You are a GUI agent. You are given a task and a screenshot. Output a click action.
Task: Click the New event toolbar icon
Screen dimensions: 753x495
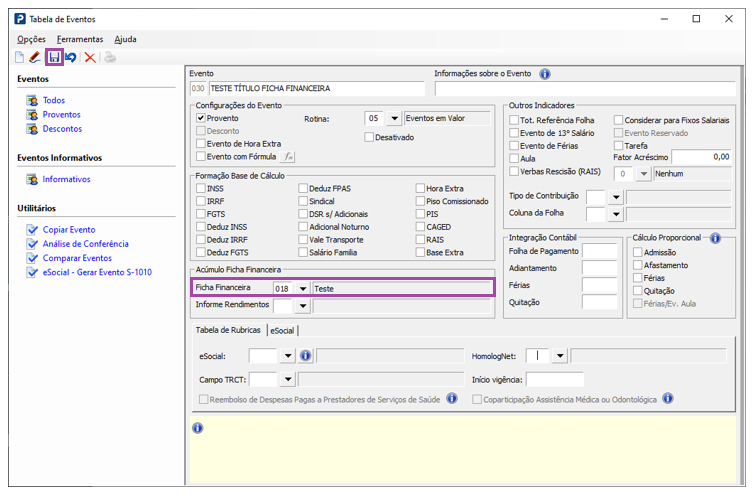pos(20,58)
